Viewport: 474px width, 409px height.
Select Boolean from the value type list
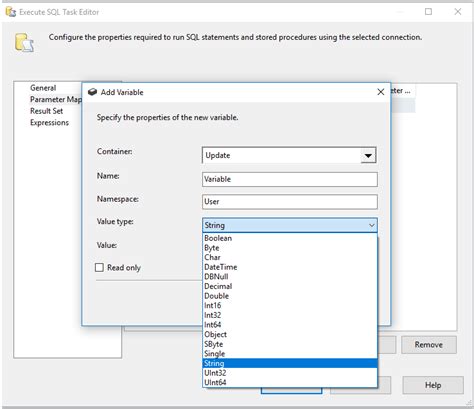coord(290,238)
